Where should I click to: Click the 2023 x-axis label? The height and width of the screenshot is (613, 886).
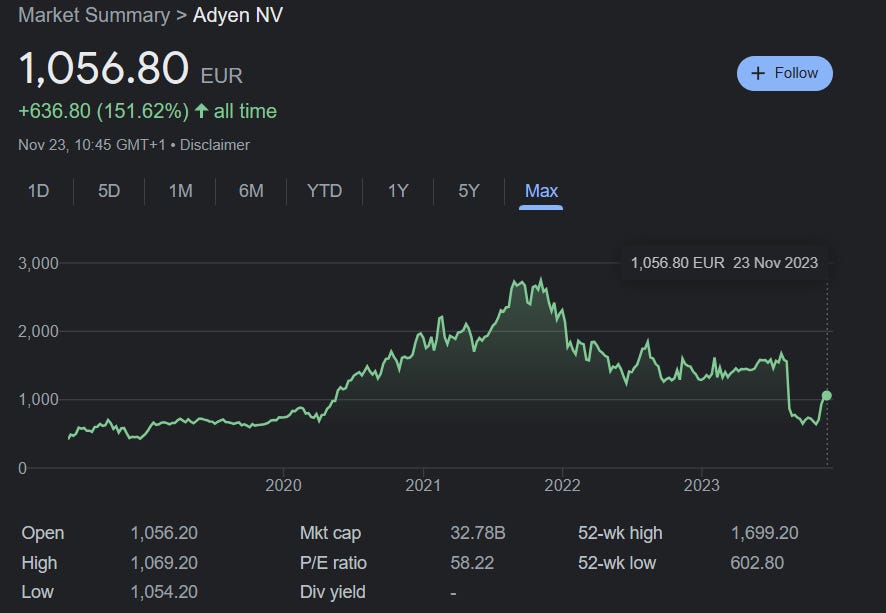(702, 485)
